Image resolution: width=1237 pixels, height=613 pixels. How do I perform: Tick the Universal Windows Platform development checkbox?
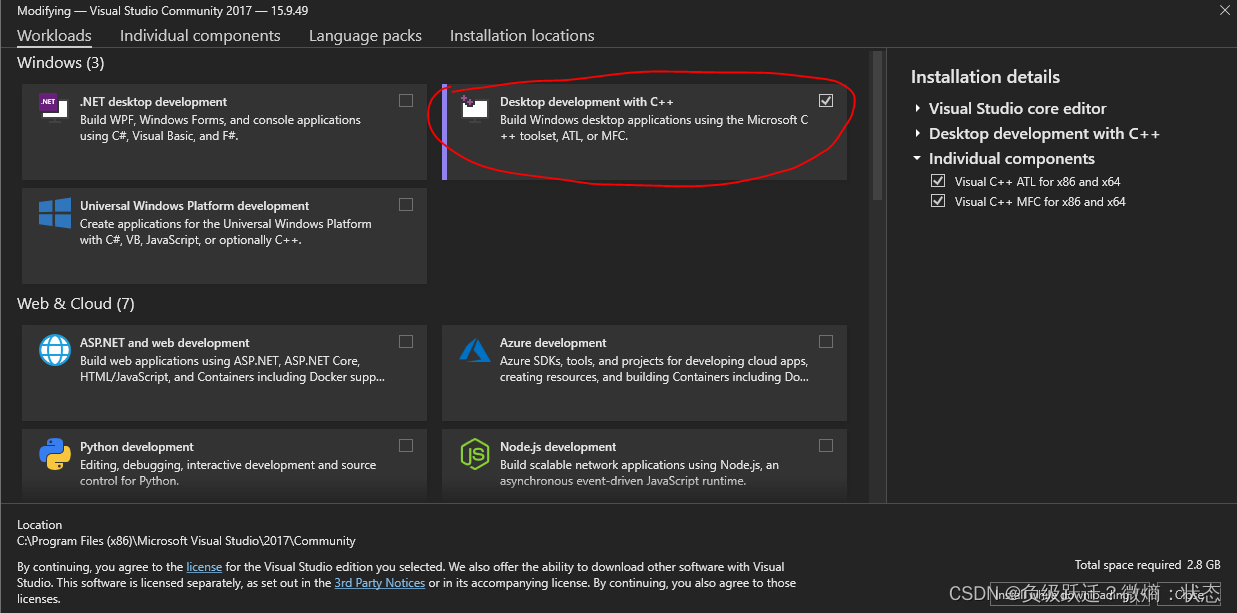tap(405, 204)
